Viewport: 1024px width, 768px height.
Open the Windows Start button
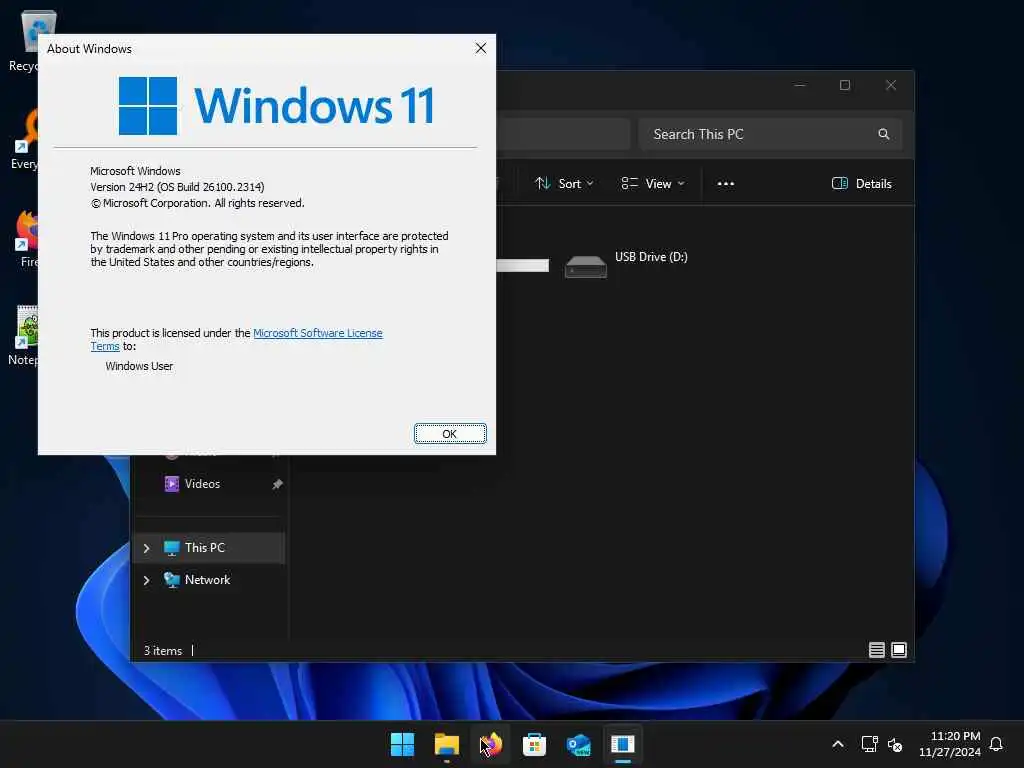[x=402, y=744]
